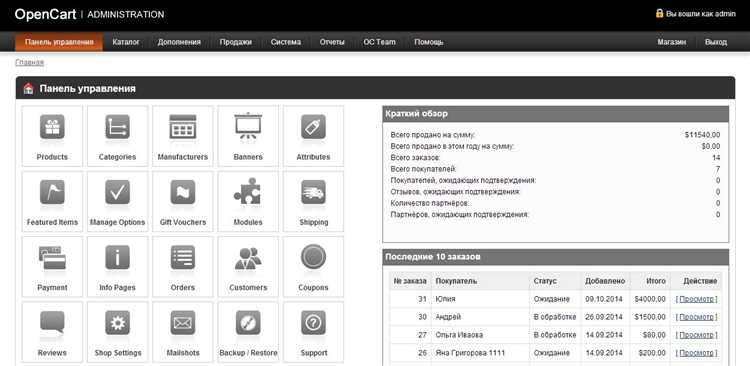The height and width of the screenshot is (366, 750).
Task: Click the OpenCart logo
Action: [x=45, y=14]
